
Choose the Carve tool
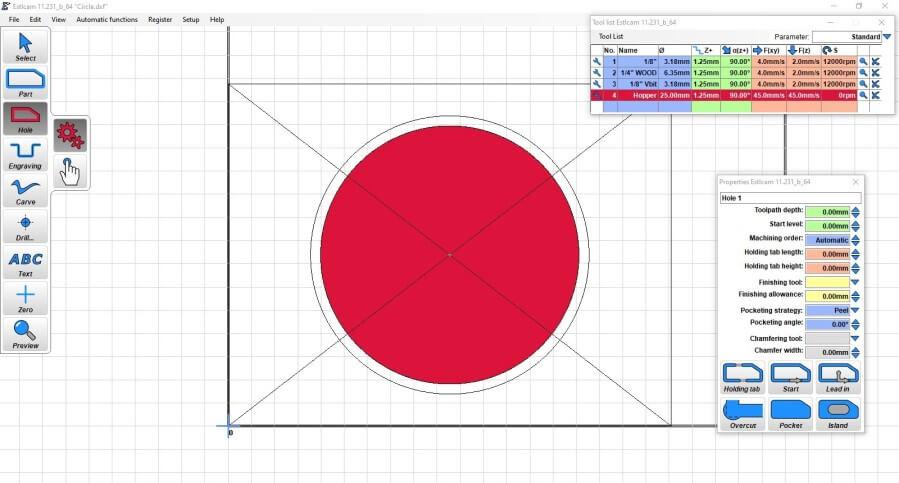(26, 190)
